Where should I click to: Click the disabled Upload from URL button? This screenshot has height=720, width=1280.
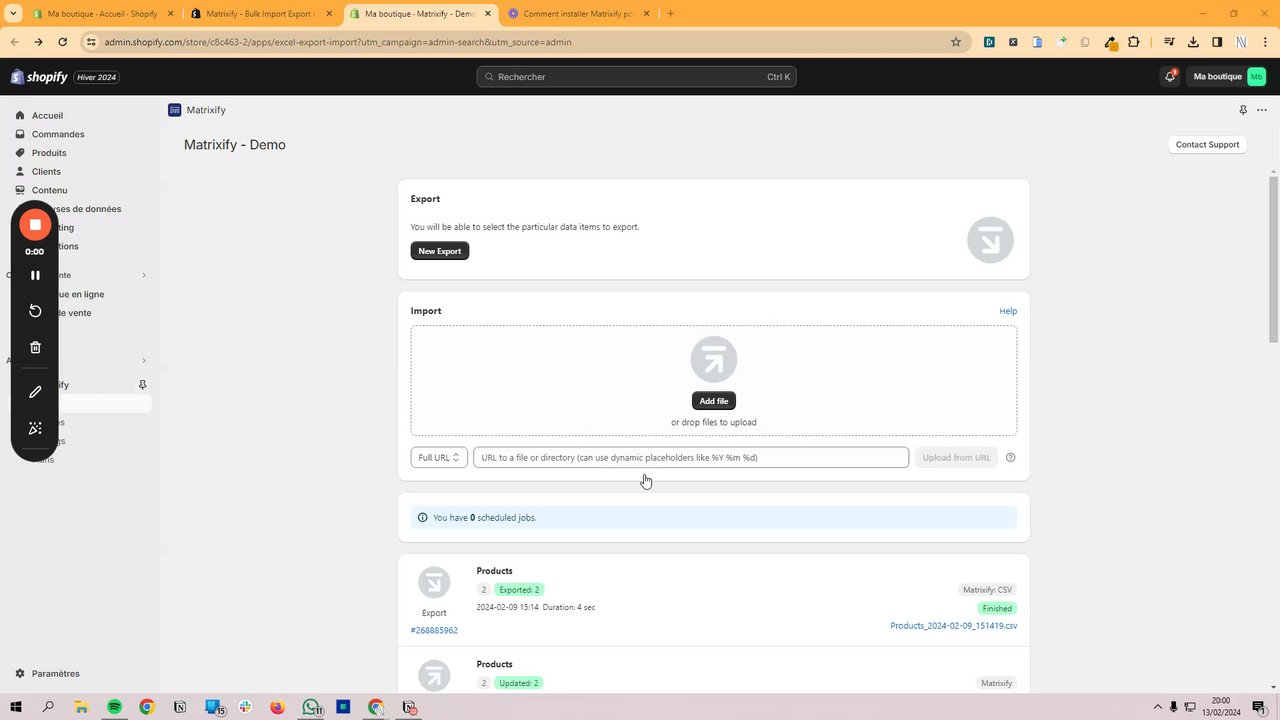[957, 458]
